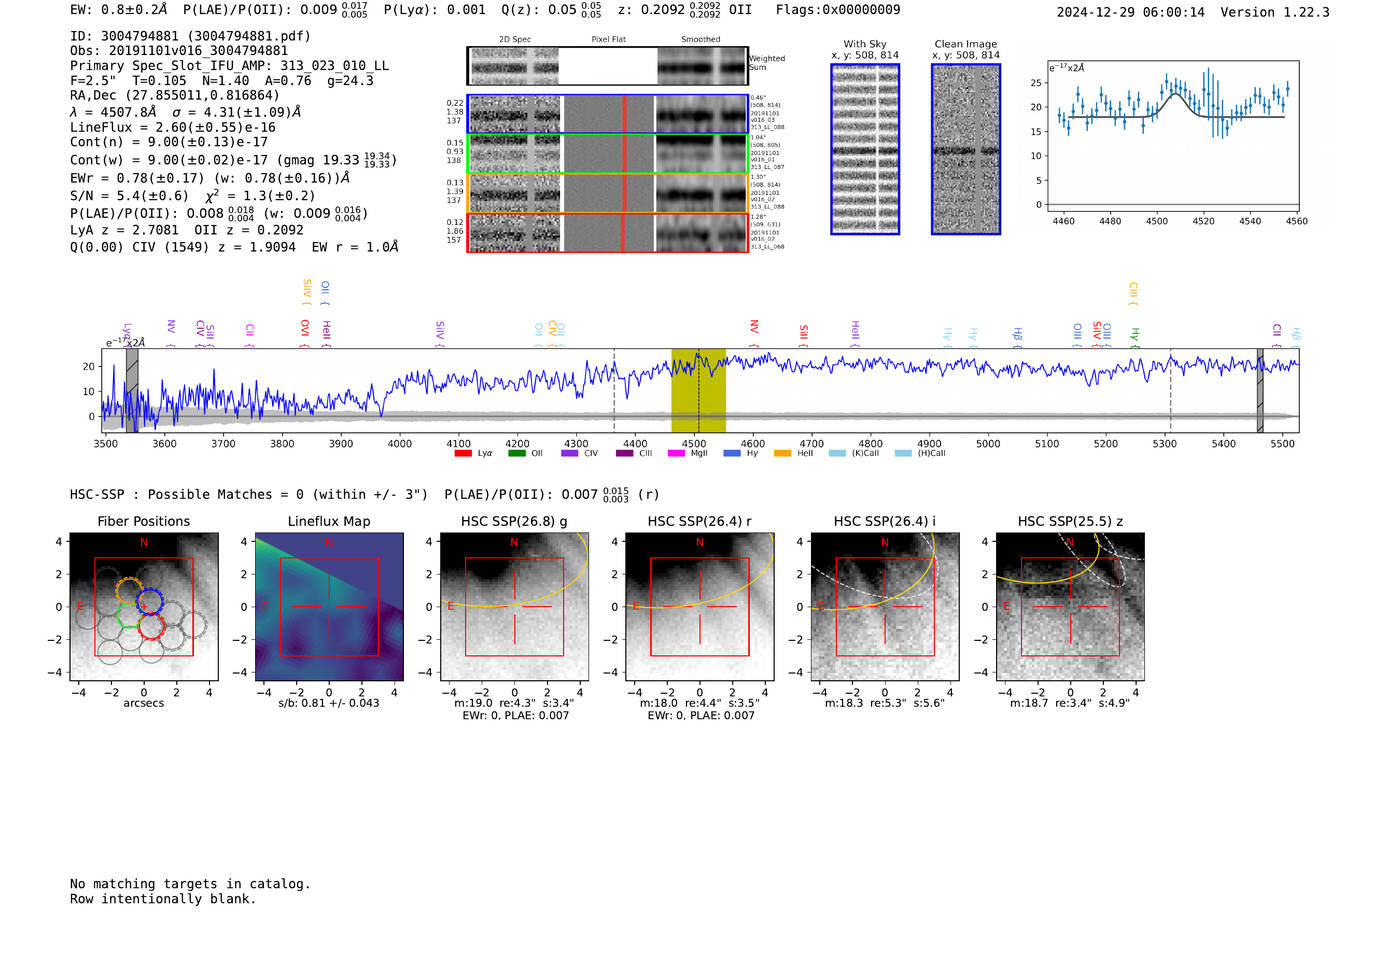Open the HSC SSP(26.4) i cutout
Screen dimensions: 1400x953
click(x=885, y=607)
